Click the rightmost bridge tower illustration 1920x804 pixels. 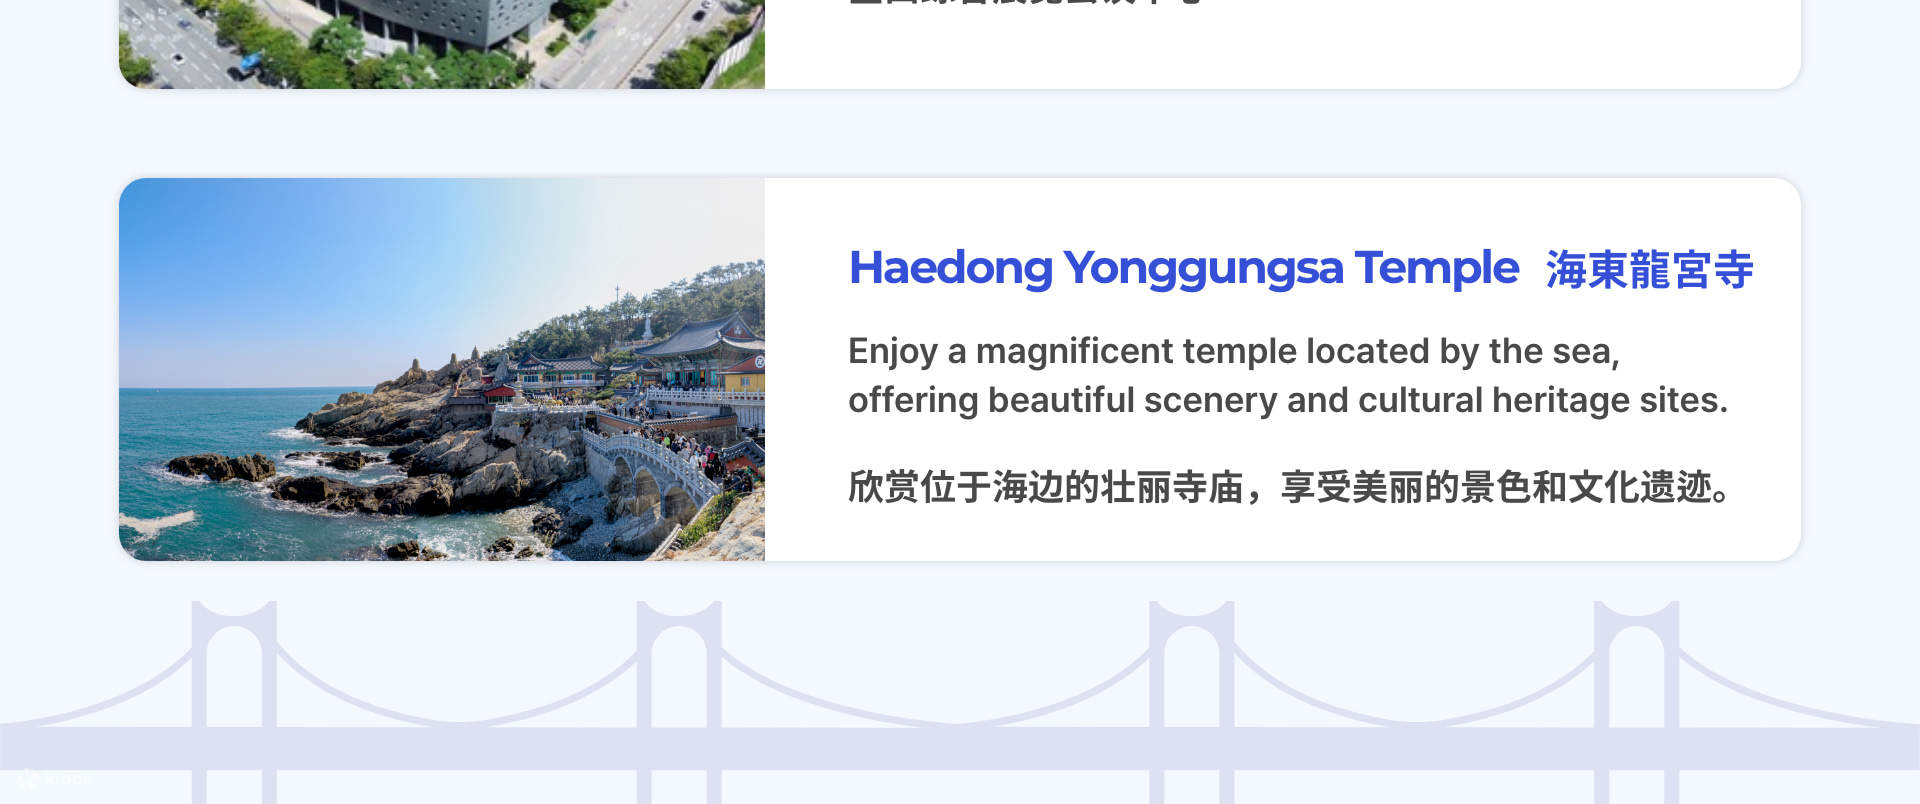click(x=1636, y=702)
